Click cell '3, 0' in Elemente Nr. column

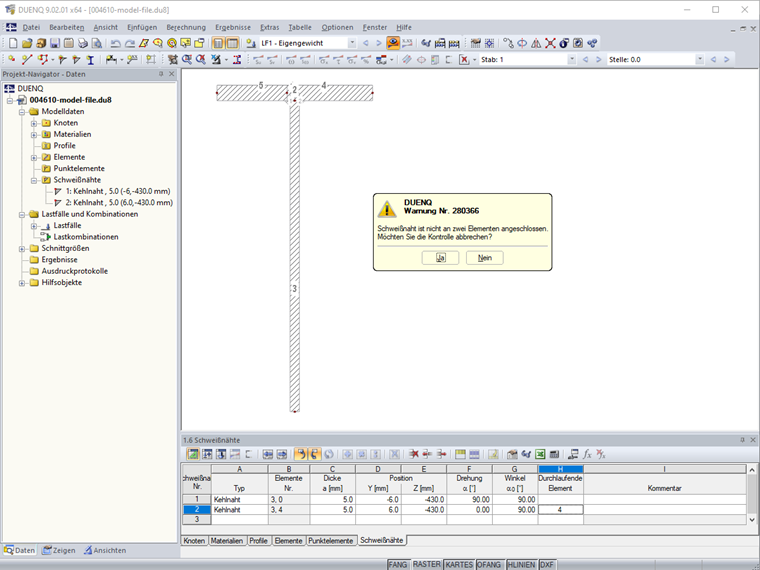[289, 499]
